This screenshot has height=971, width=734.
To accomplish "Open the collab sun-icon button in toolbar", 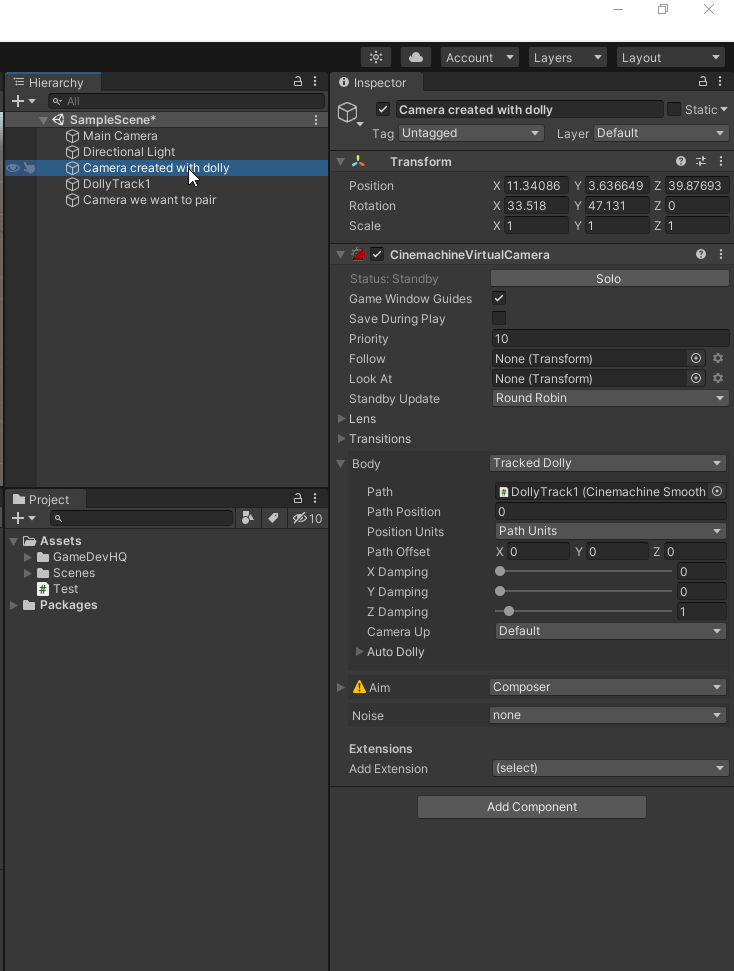I will coord(376,58).
